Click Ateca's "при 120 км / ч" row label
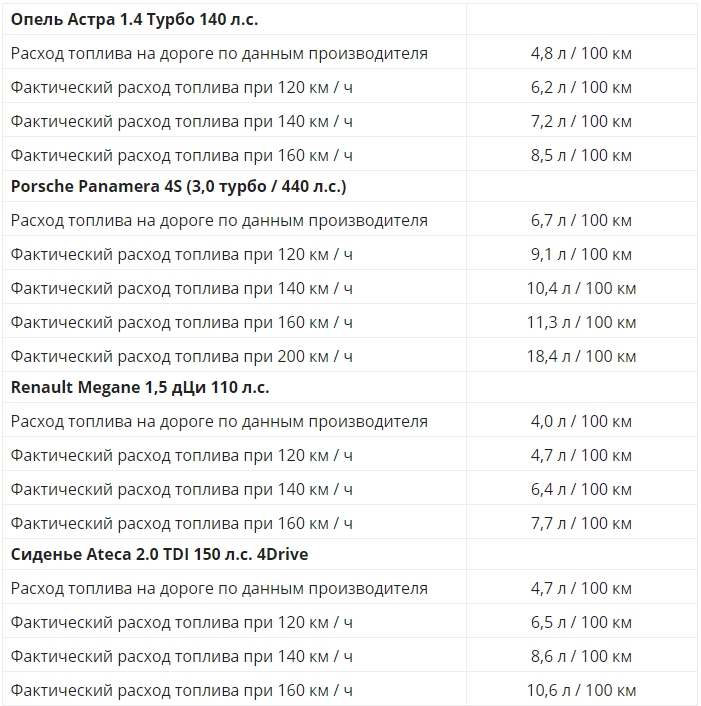Viewport: 701px width, 706px height. [181, 622]
